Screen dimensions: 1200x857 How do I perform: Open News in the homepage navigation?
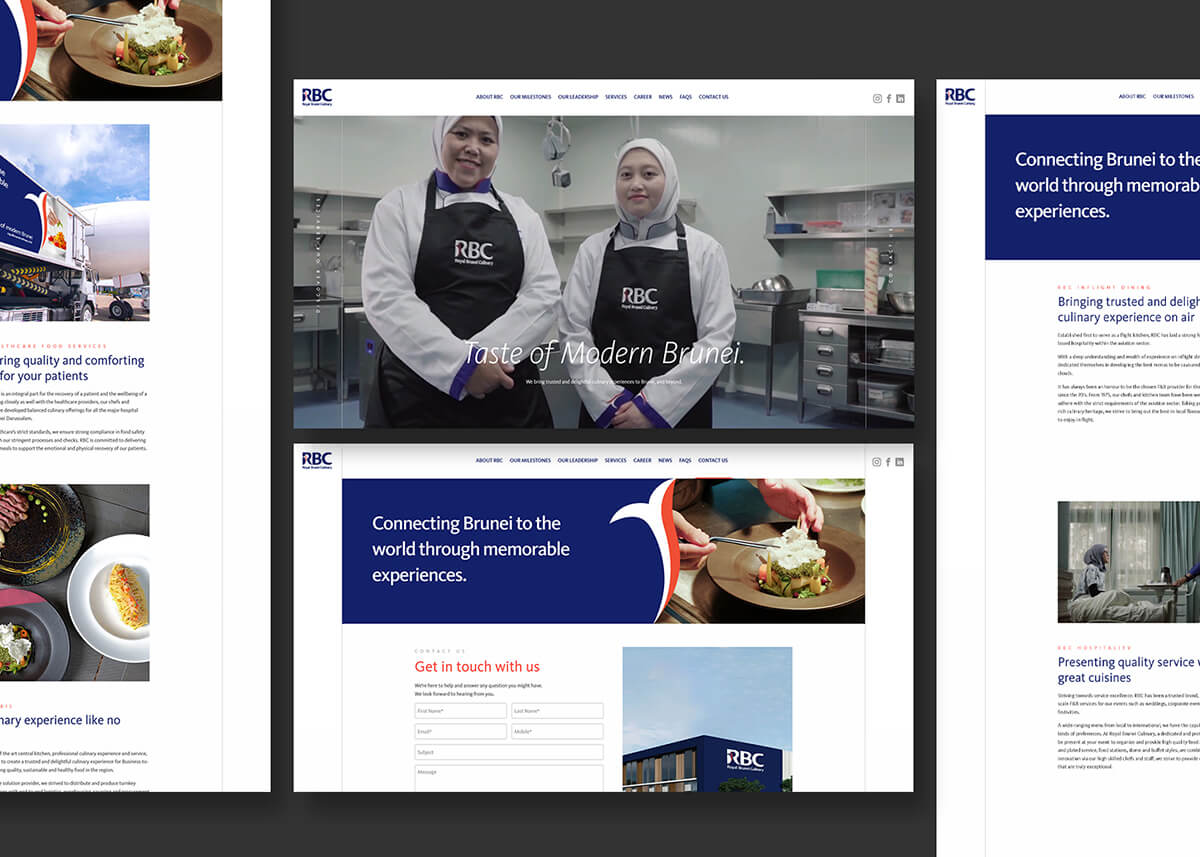pos(666,97)
